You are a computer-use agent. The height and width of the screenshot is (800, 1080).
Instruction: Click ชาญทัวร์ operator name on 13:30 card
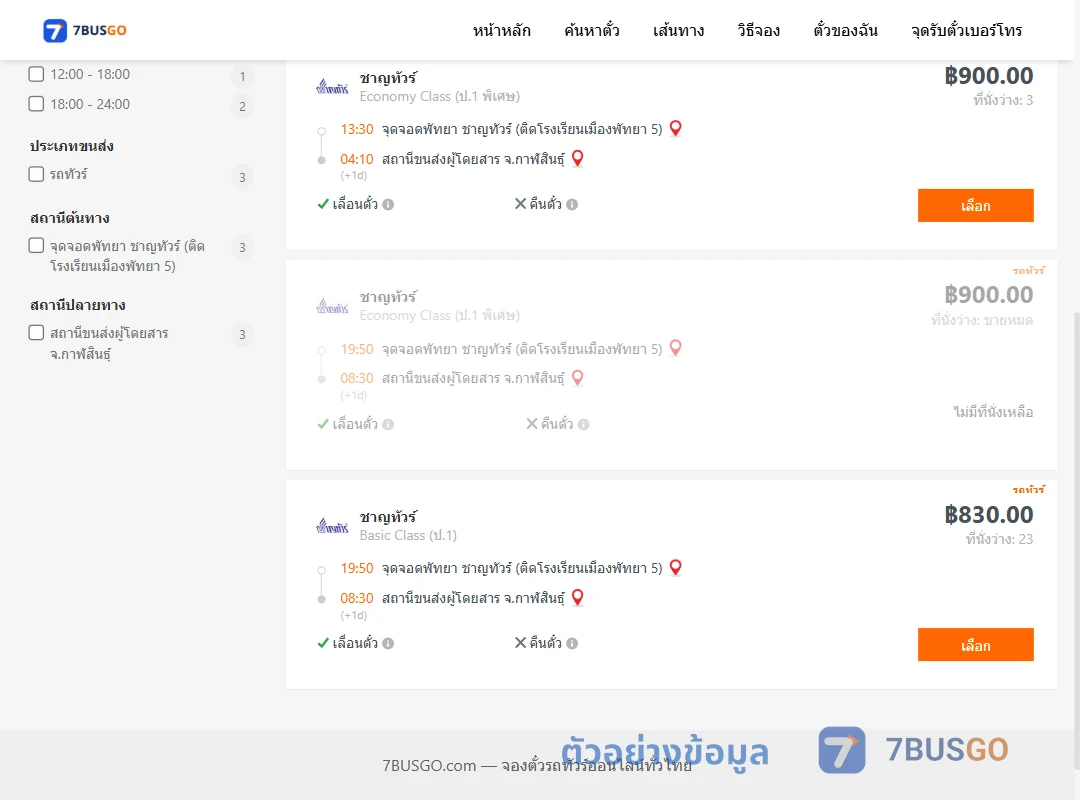pos(388,77)
